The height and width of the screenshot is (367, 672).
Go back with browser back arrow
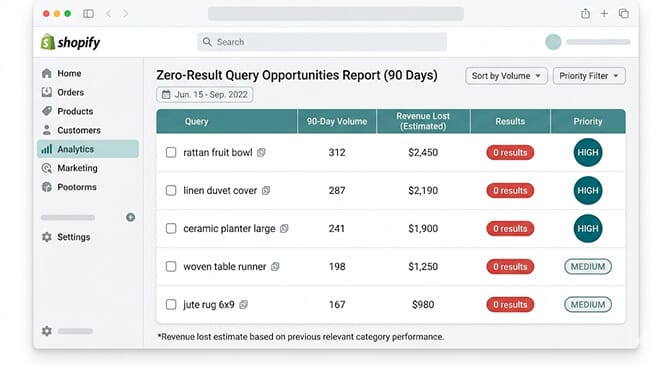click(109, 14)
